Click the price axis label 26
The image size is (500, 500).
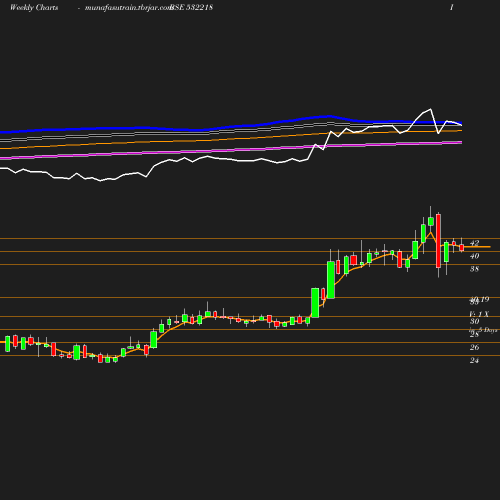(x=474, y=347)
